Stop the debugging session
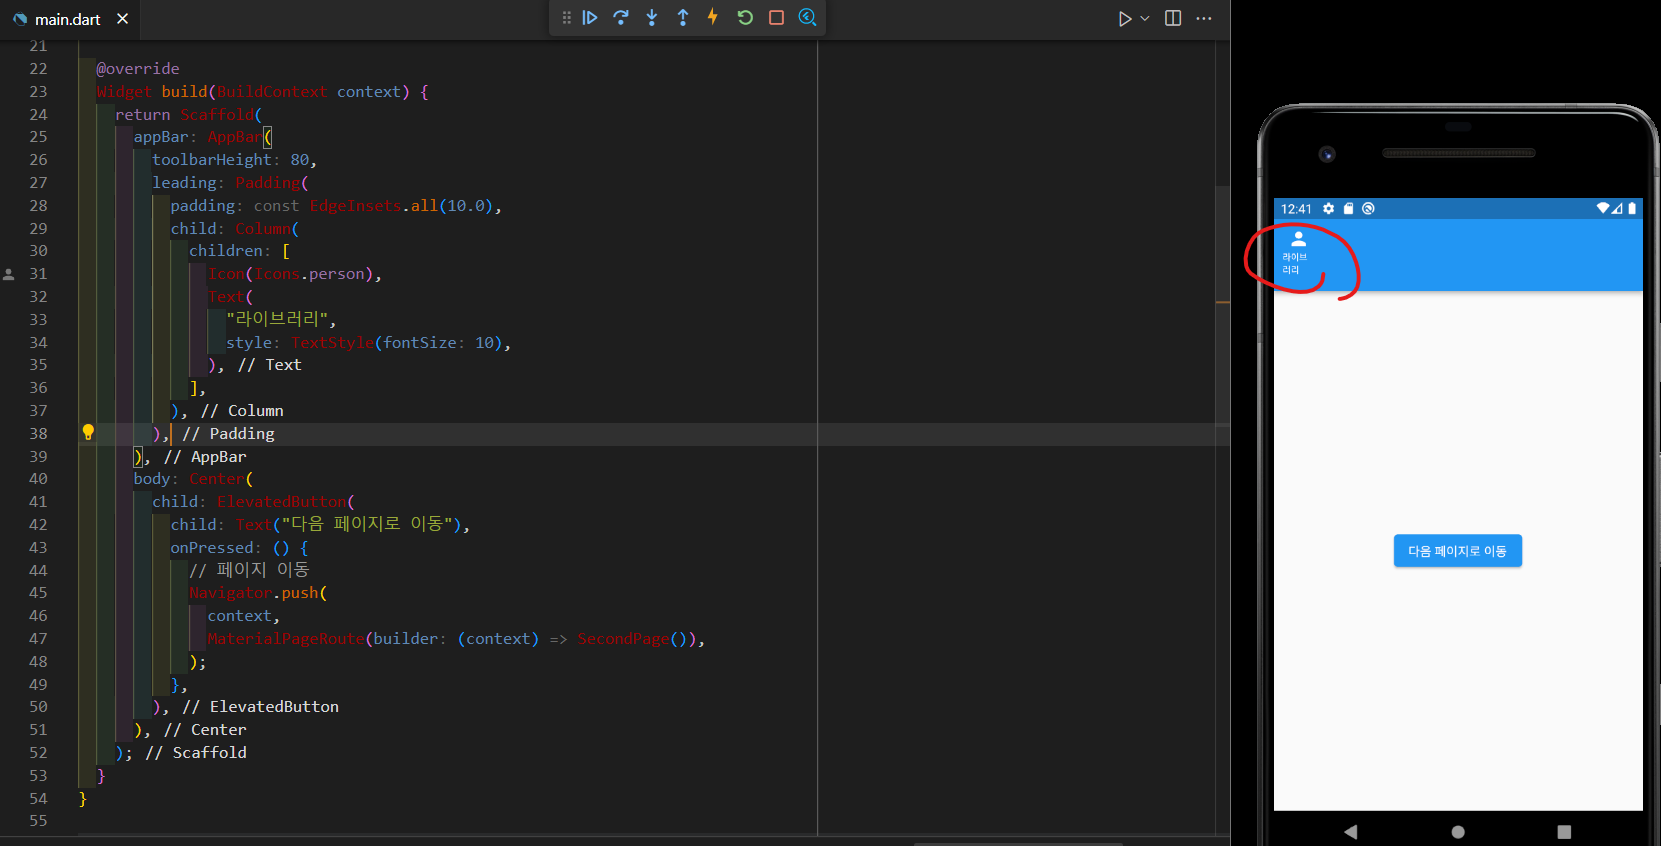Viewport: 1661px width, 846px height. (x=776, y=17)
